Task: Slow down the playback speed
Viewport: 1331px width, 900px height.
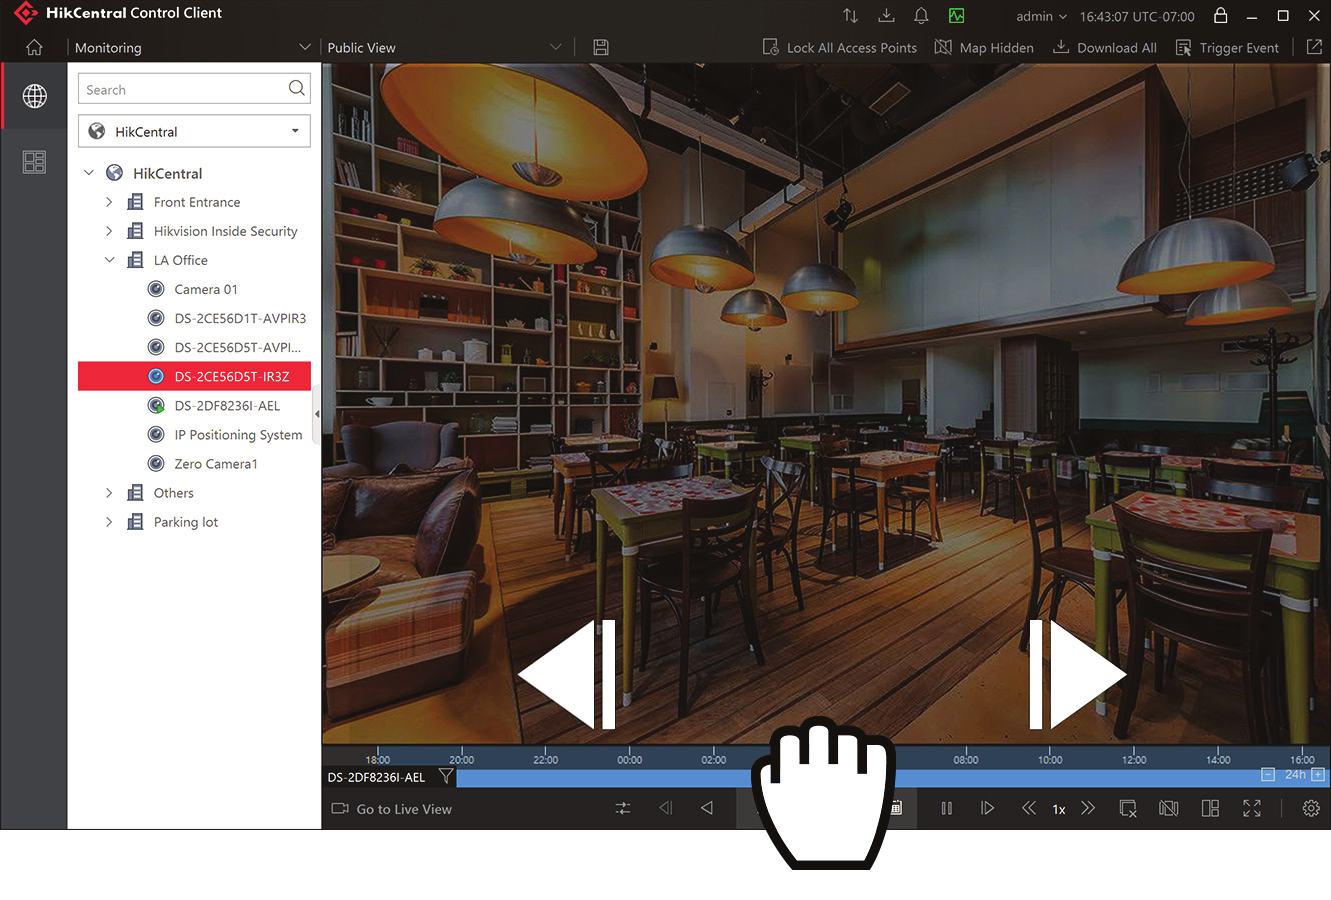Action: coord(1028,808)
